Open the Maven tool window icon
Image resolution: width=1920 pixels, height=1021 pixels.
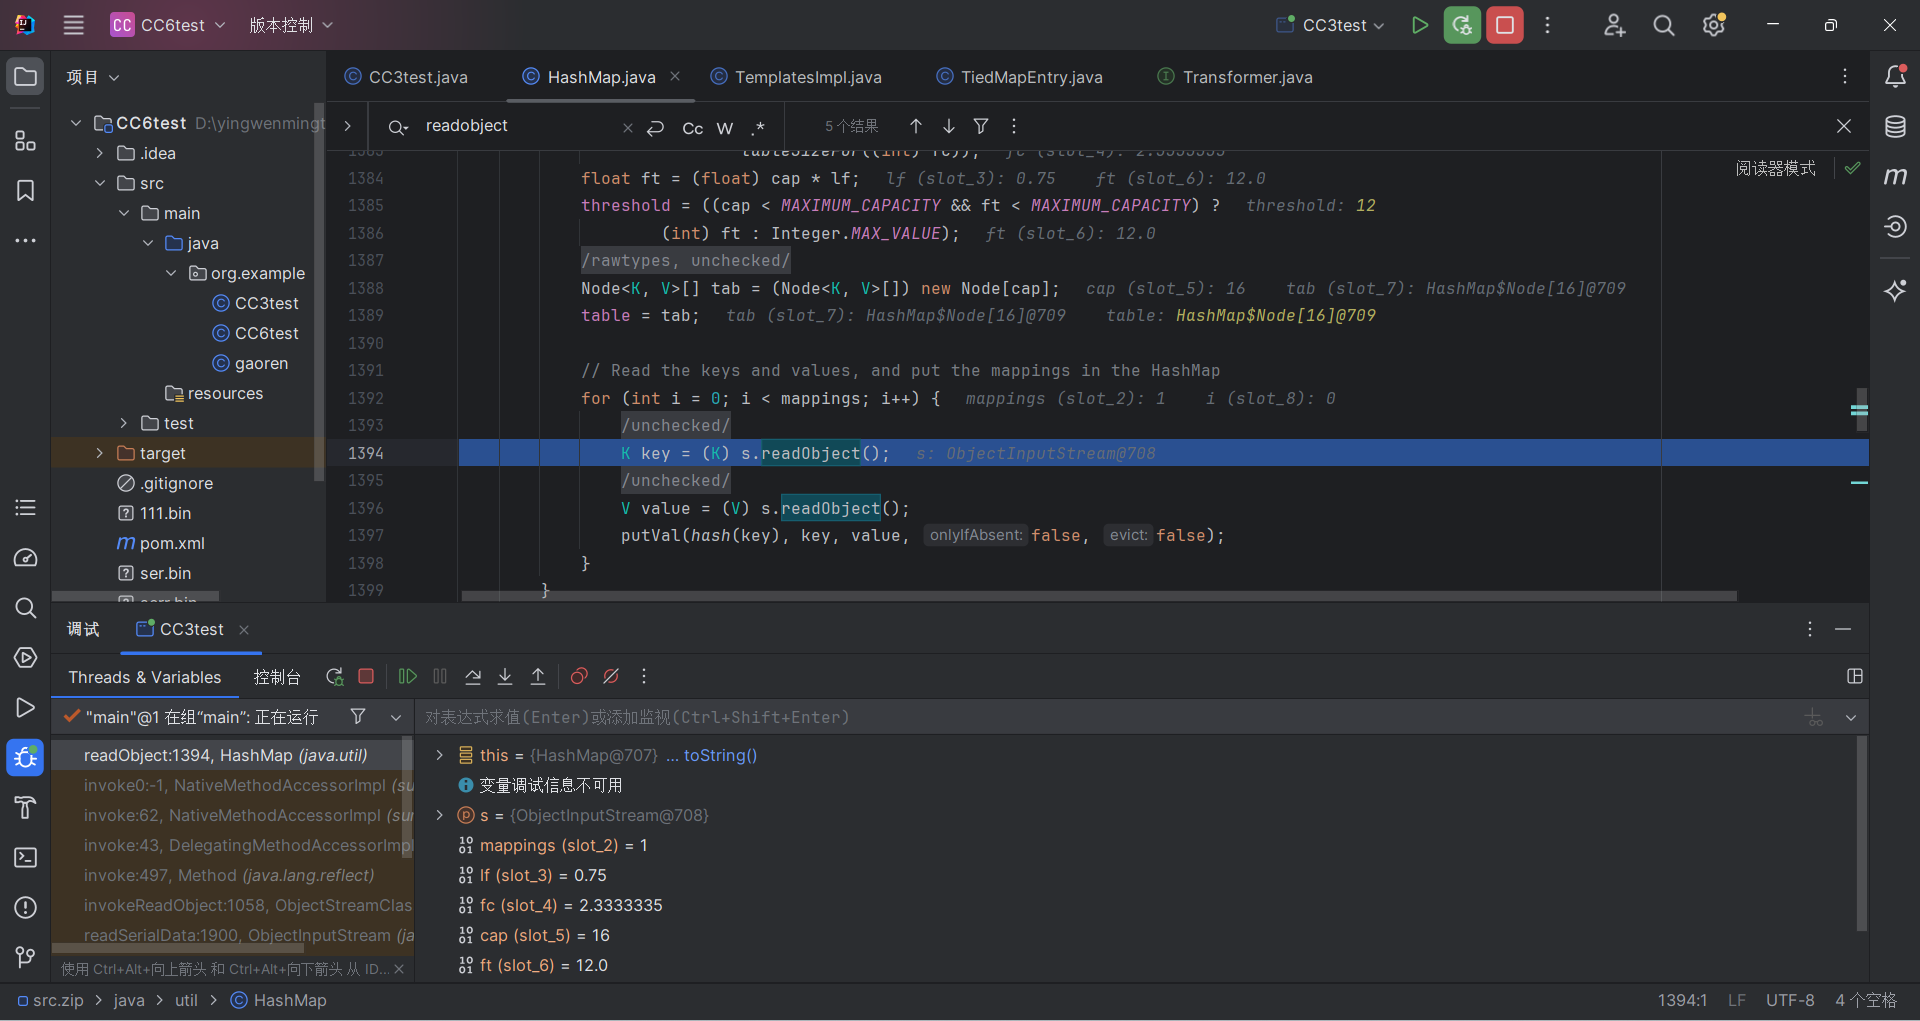click(1895, 177)
